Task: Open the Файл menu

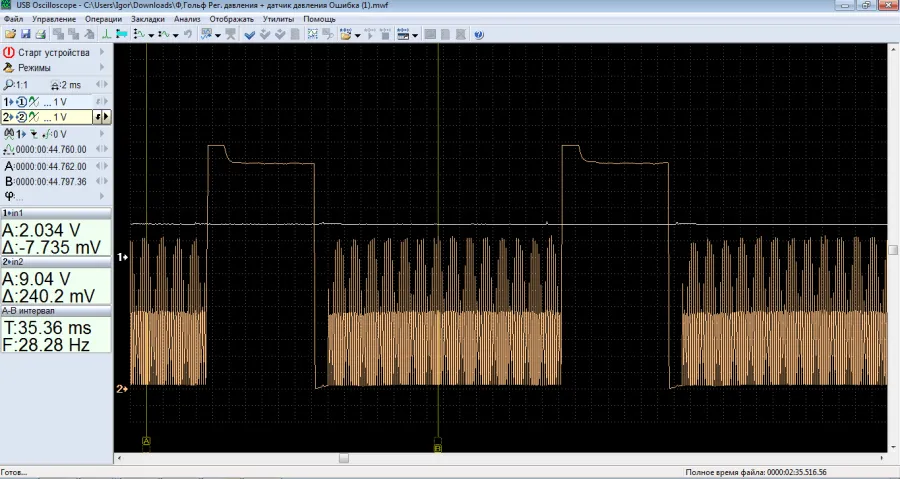Action: [x=13, y=19]
